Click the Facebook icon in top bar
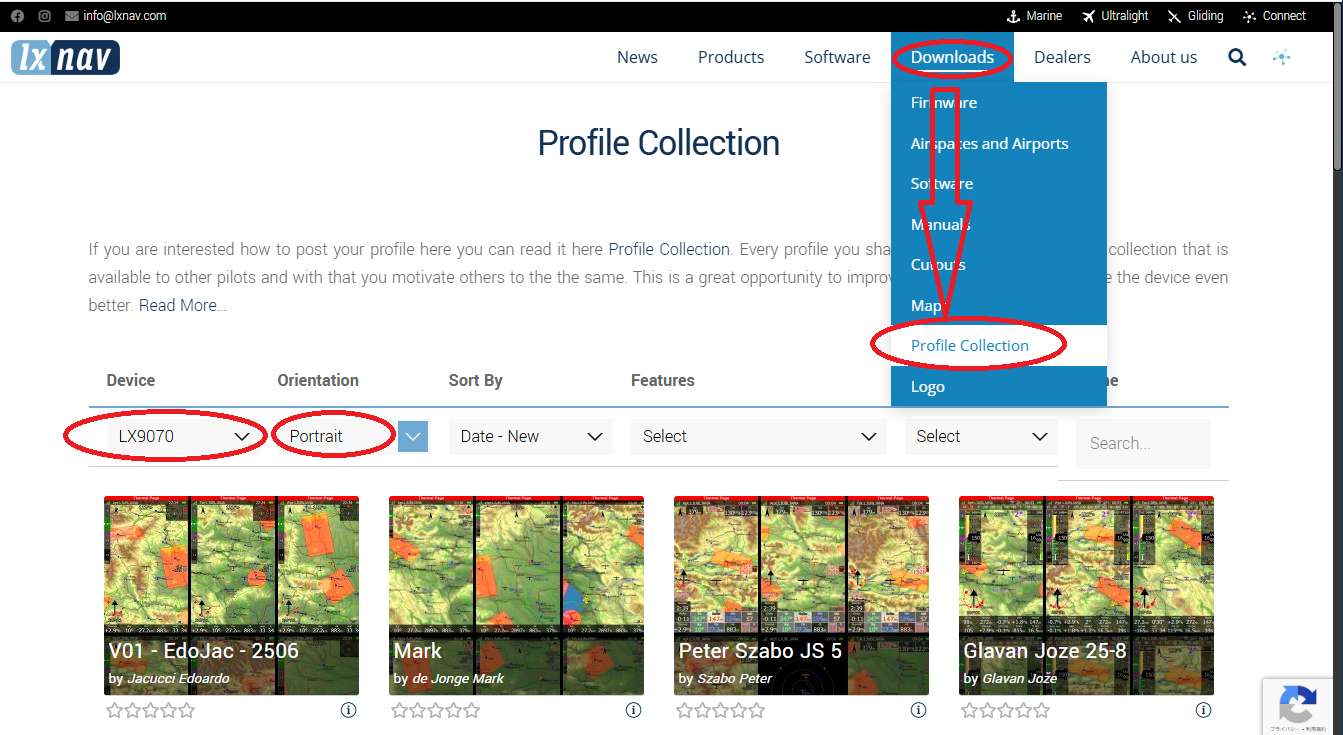This screenshot has width=1343, height=735. pyautogui.click(x=17, y=16)
